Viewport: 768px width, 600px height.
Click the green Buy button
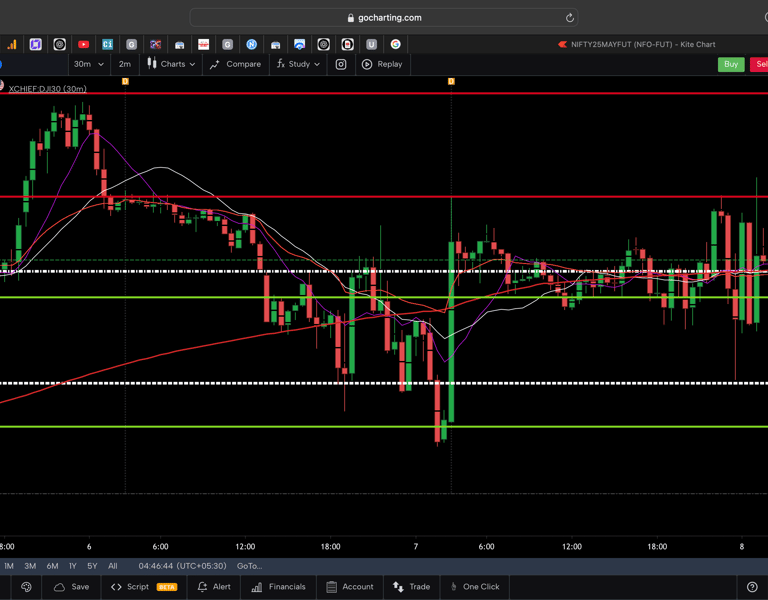(731, 64)
